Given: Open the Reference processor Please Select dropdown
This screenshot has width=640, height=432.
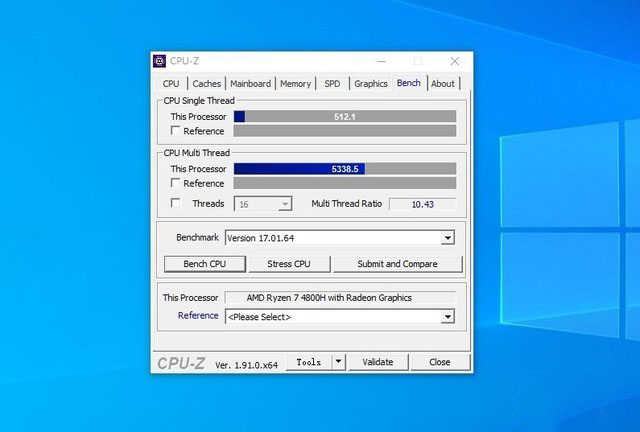Looking at the screenshot, I should tap(340, 316).
